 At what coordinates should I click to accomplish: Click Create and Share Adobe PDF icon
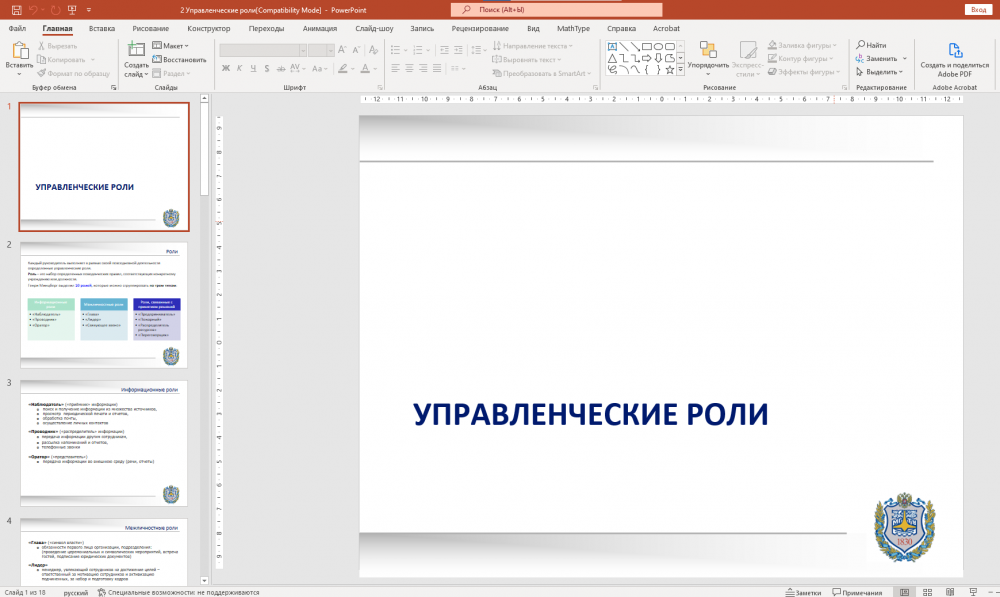coord(955,52)
